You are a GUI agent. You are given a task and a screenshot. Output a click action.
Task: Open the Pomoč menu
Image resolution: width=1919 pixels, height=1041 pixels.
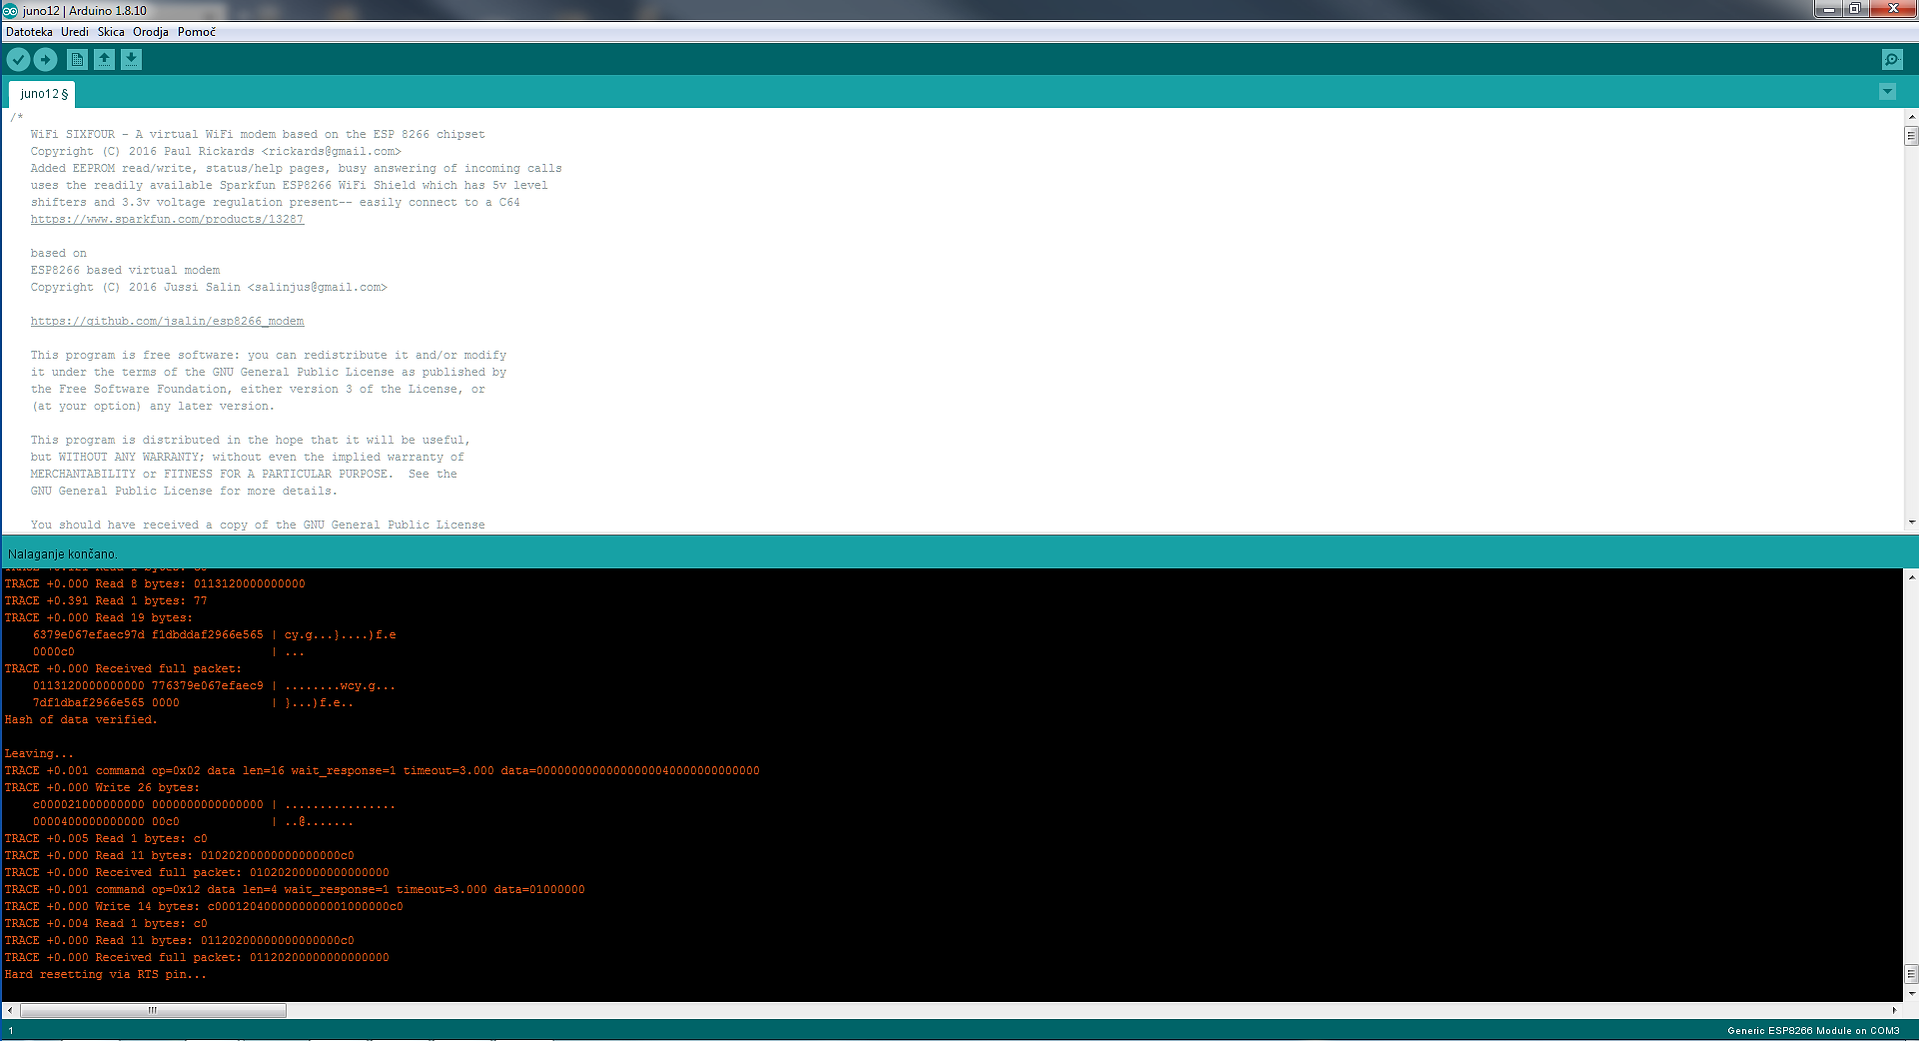197,32
